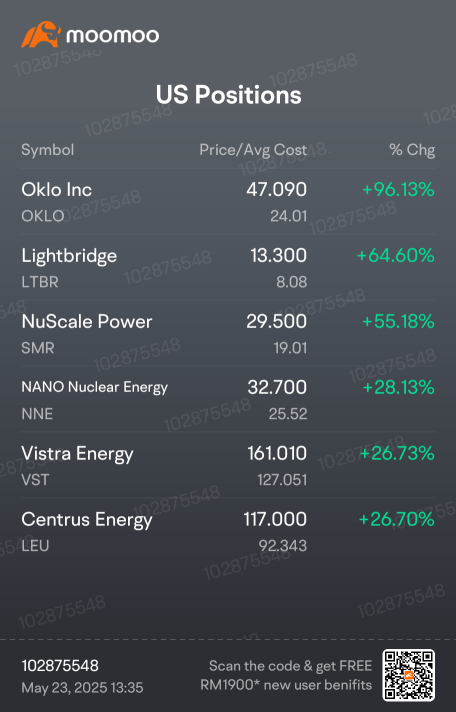The width and height of the screenshot is (456, 712).
Task: Click the +55.18% change for NuScale
Action: pyautogui.click(x=398, y=321)
